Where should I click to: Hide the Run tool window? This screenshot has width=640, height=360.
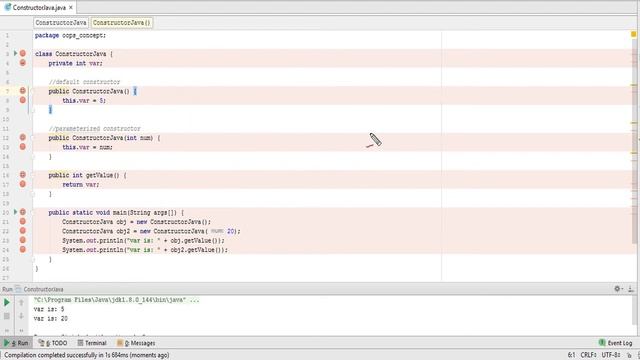tap(631, 289)
